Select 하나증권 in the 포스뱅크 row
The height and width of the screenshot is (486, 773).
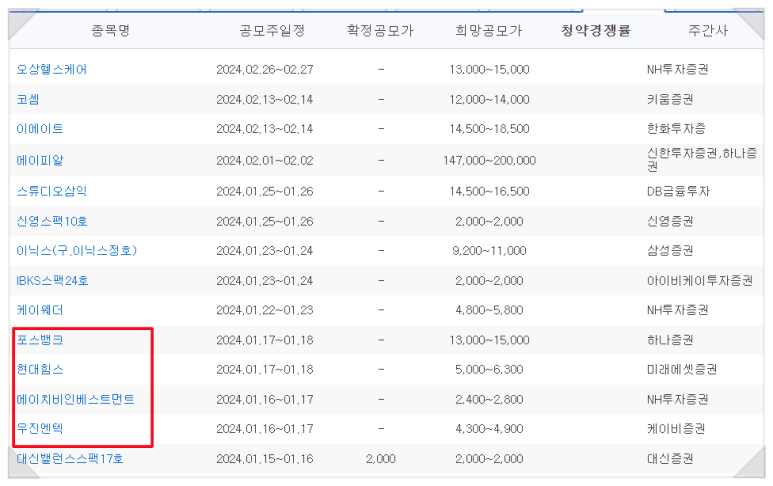tap(670, 340)
